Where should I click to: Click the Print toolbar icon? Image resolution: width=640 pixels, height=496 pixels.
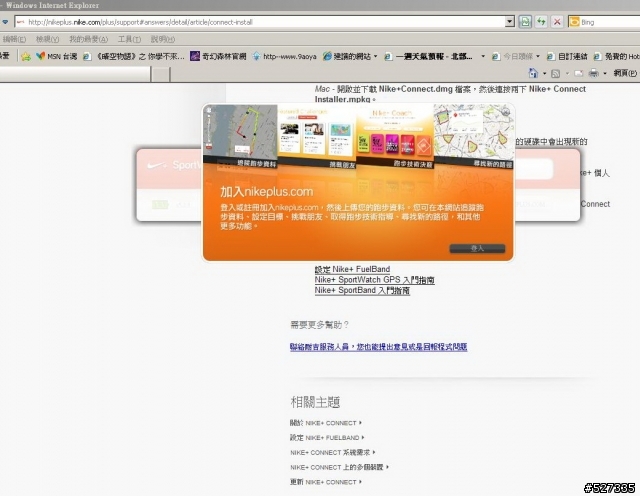click(593, 73)
